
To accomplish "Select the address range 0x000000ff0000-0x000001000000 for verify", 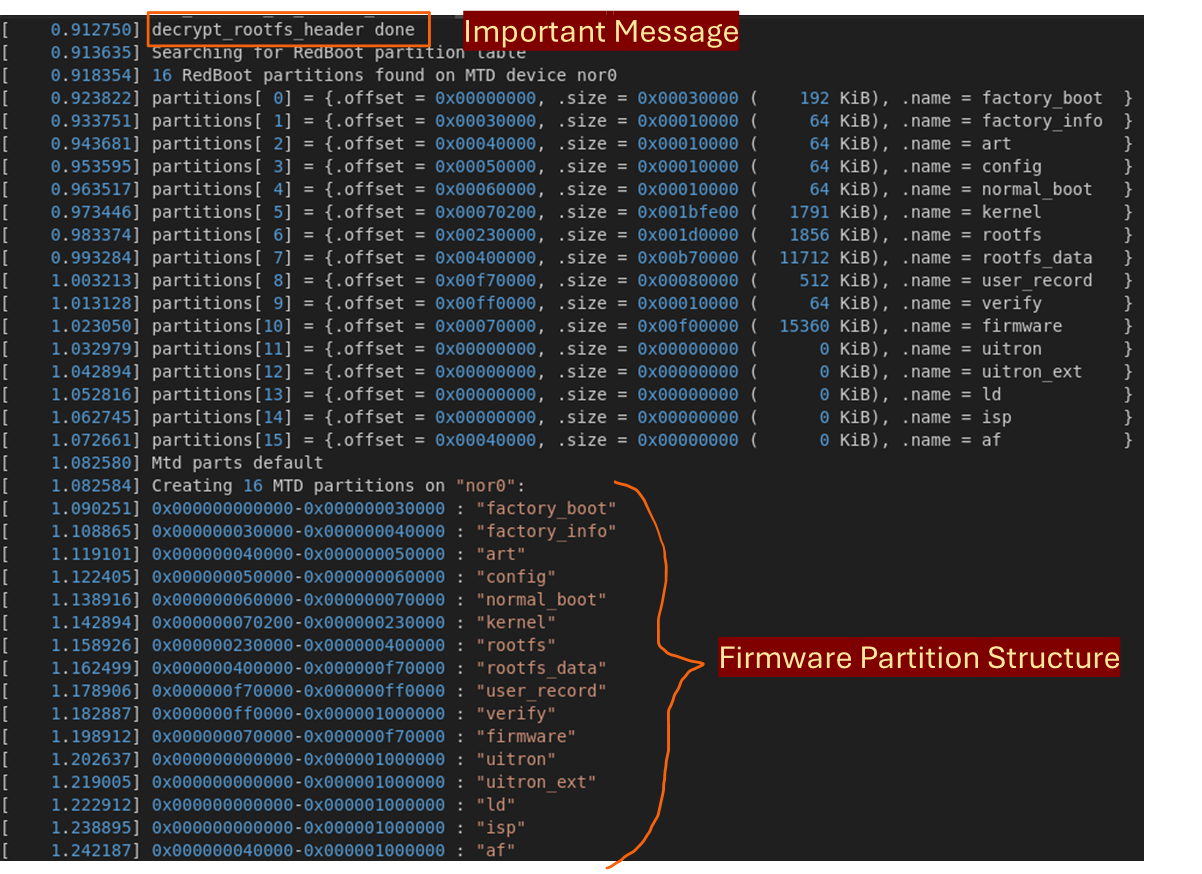I will pos(298,714).
